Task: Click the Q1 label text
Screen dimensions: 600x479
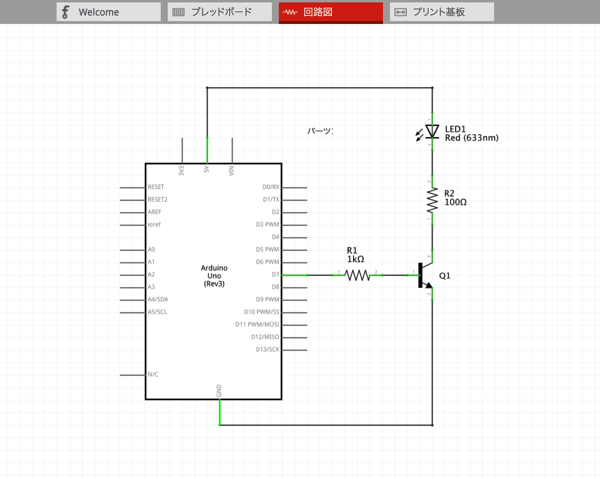Action: tap(445, 276)
